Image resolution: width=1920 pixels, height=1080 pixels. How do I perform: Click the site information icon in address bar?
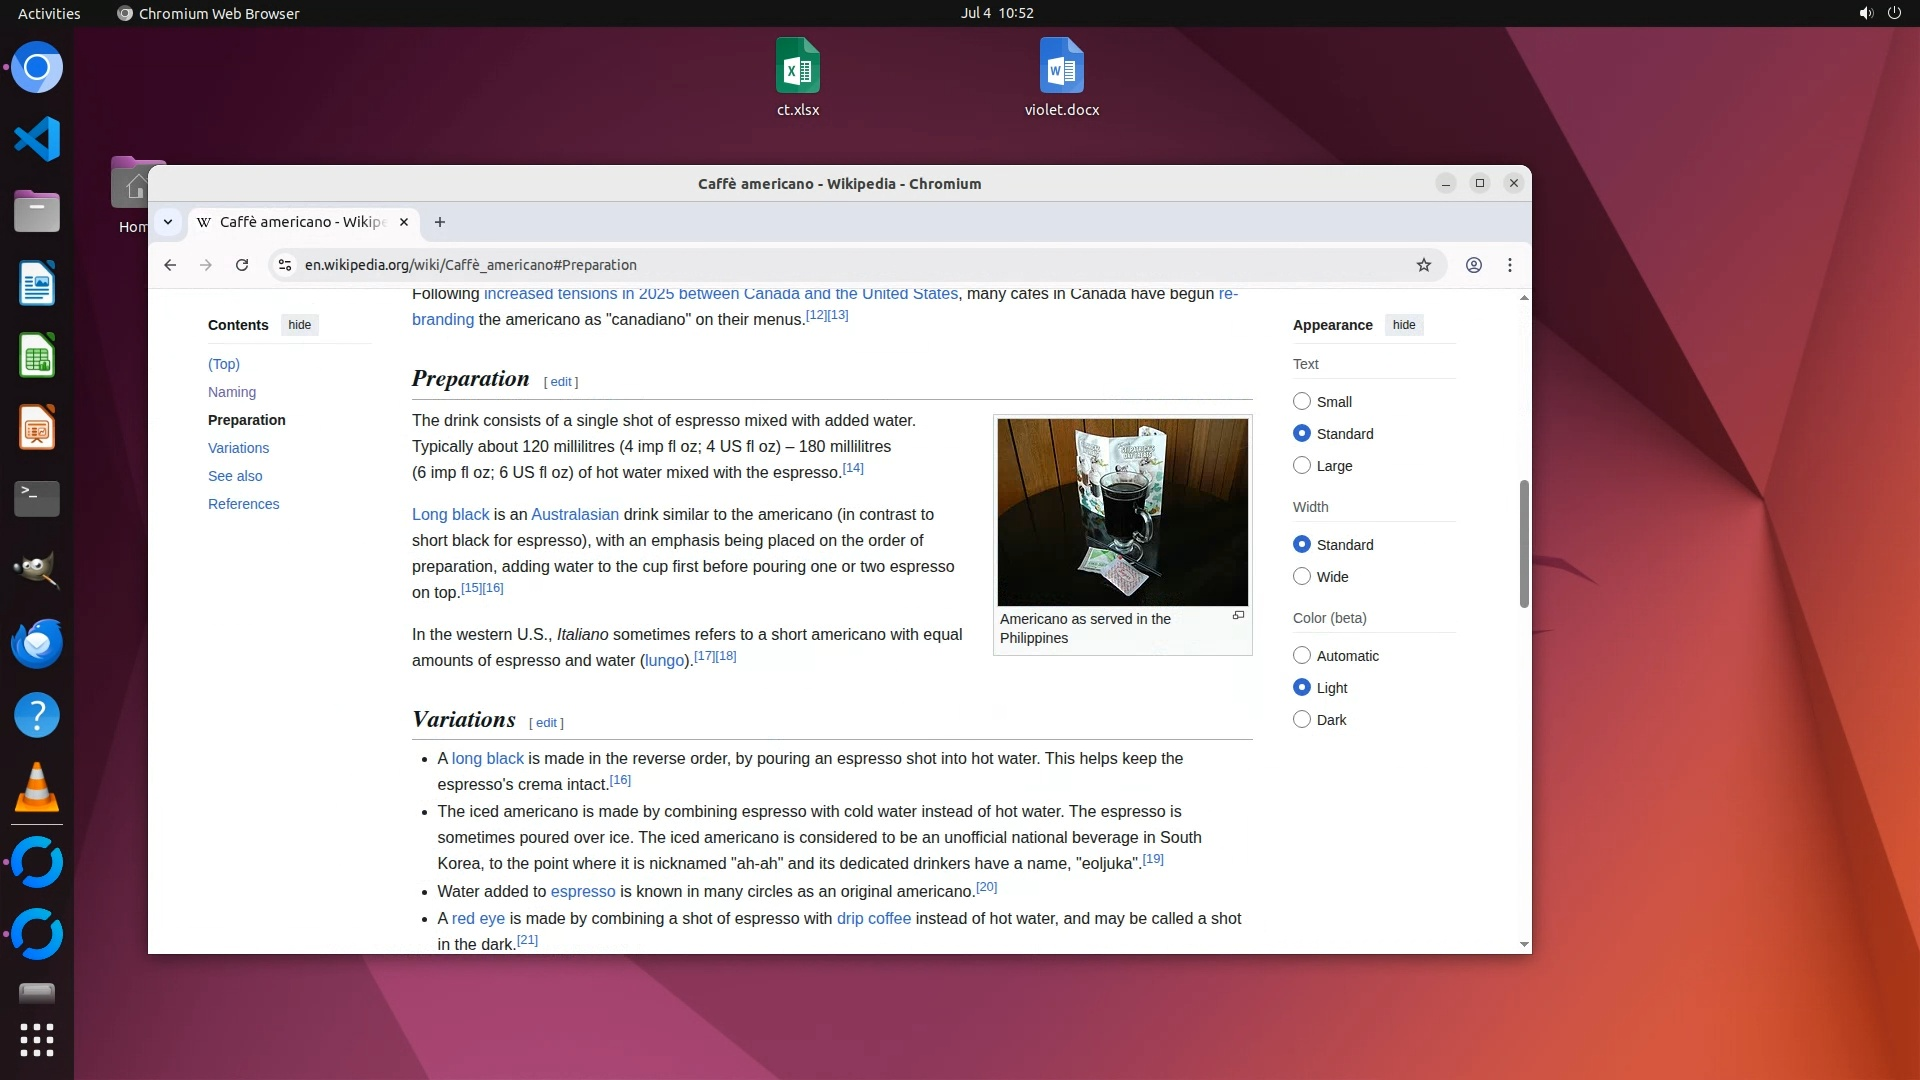click(285, 265)
